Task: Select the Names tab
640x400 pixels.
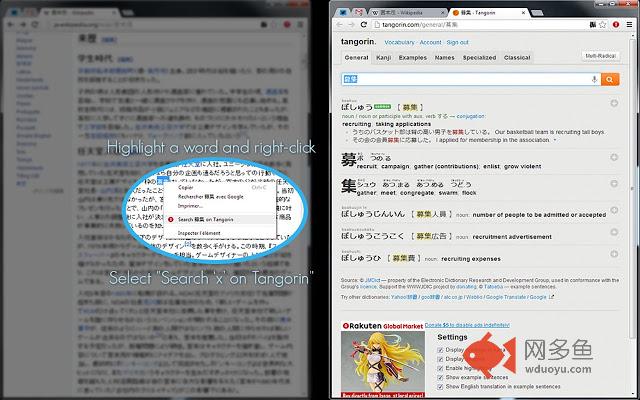Action: tap(444, 58)
